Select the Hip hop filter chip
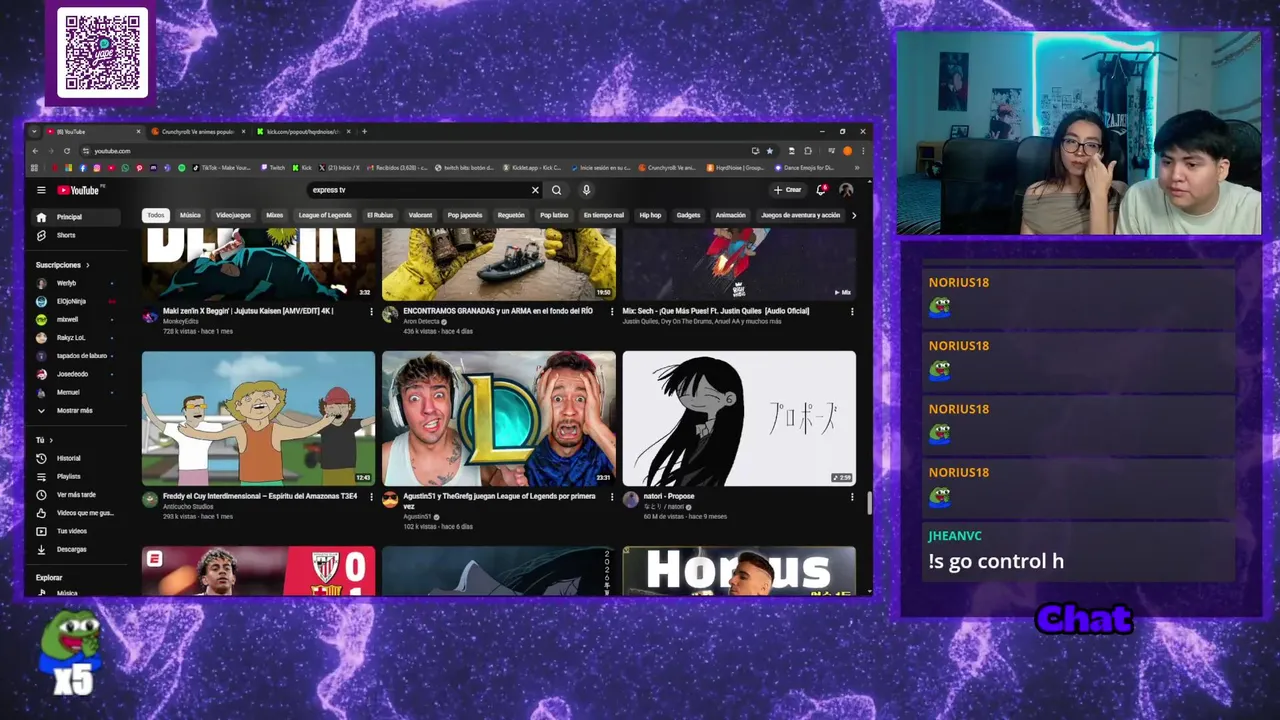 (x=650, y=215)
